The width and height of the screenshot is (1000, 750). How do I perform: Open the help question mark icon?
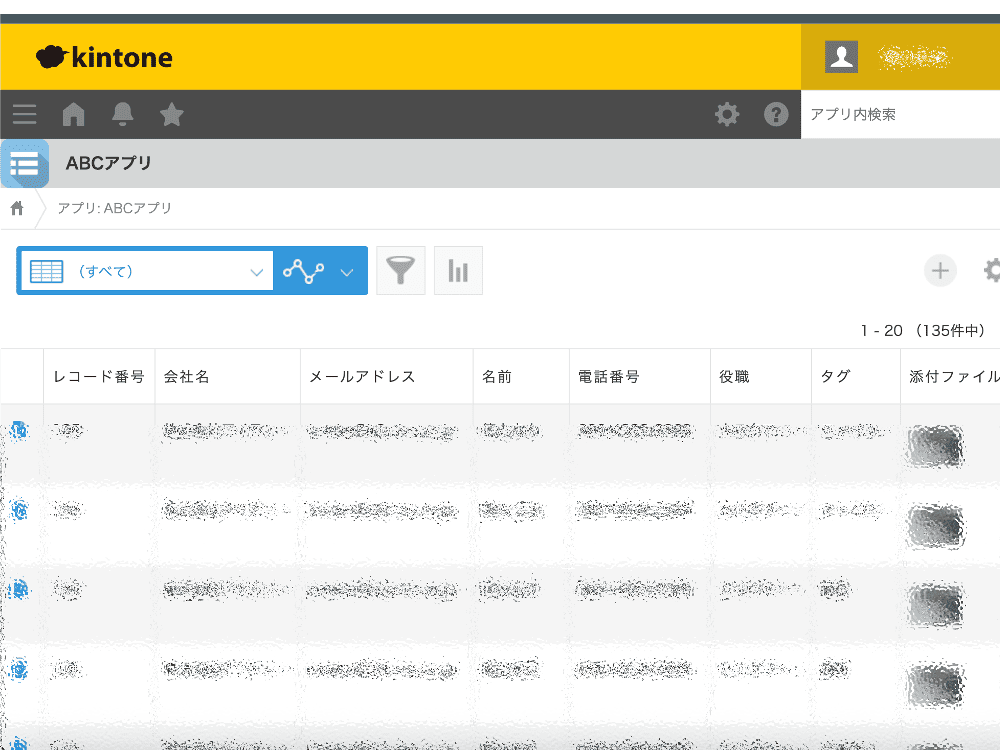pos(776,114)
